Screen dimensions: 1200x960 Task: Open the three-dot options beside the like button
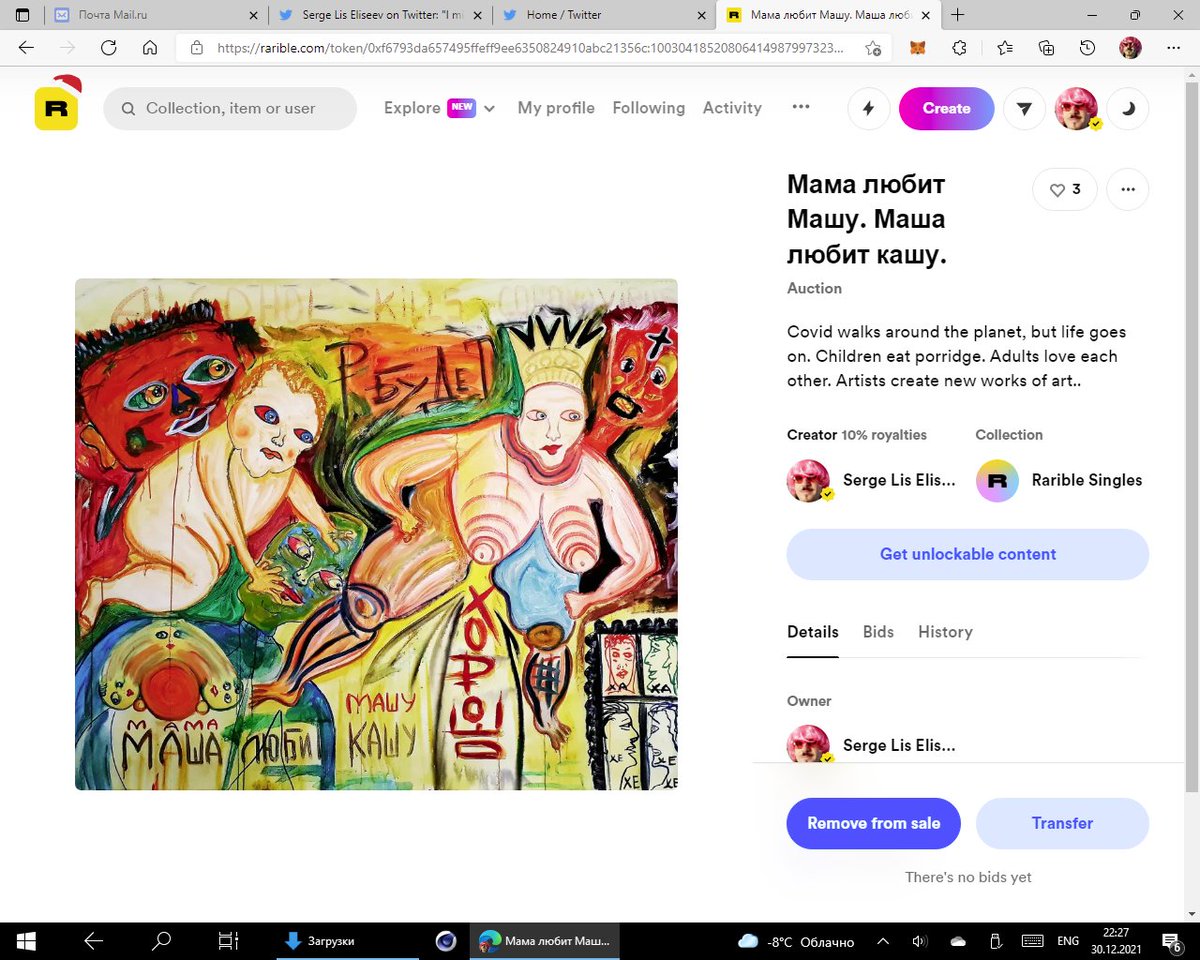coord(1128,189)
